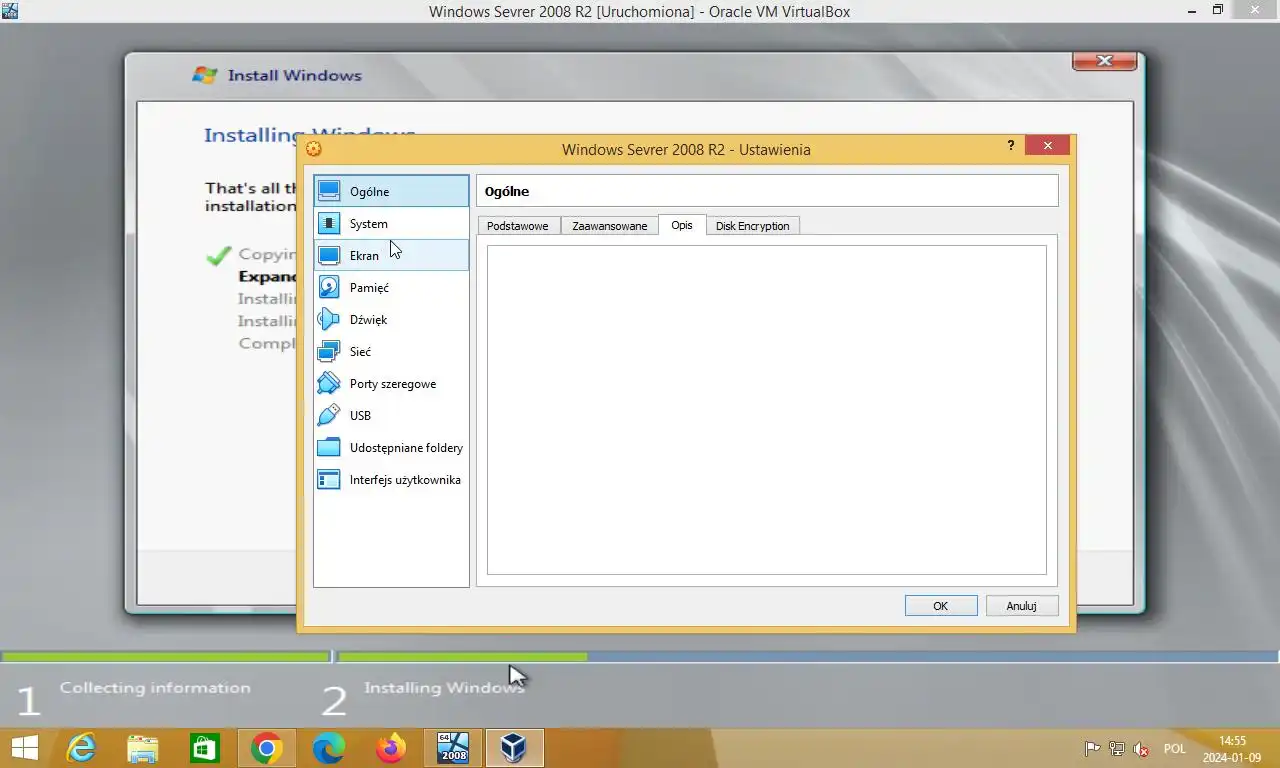Viewport: 1280px width, 768px height.
Task: Launch Google Chrome from the taskbar
Action: click(x=267, y=748)
